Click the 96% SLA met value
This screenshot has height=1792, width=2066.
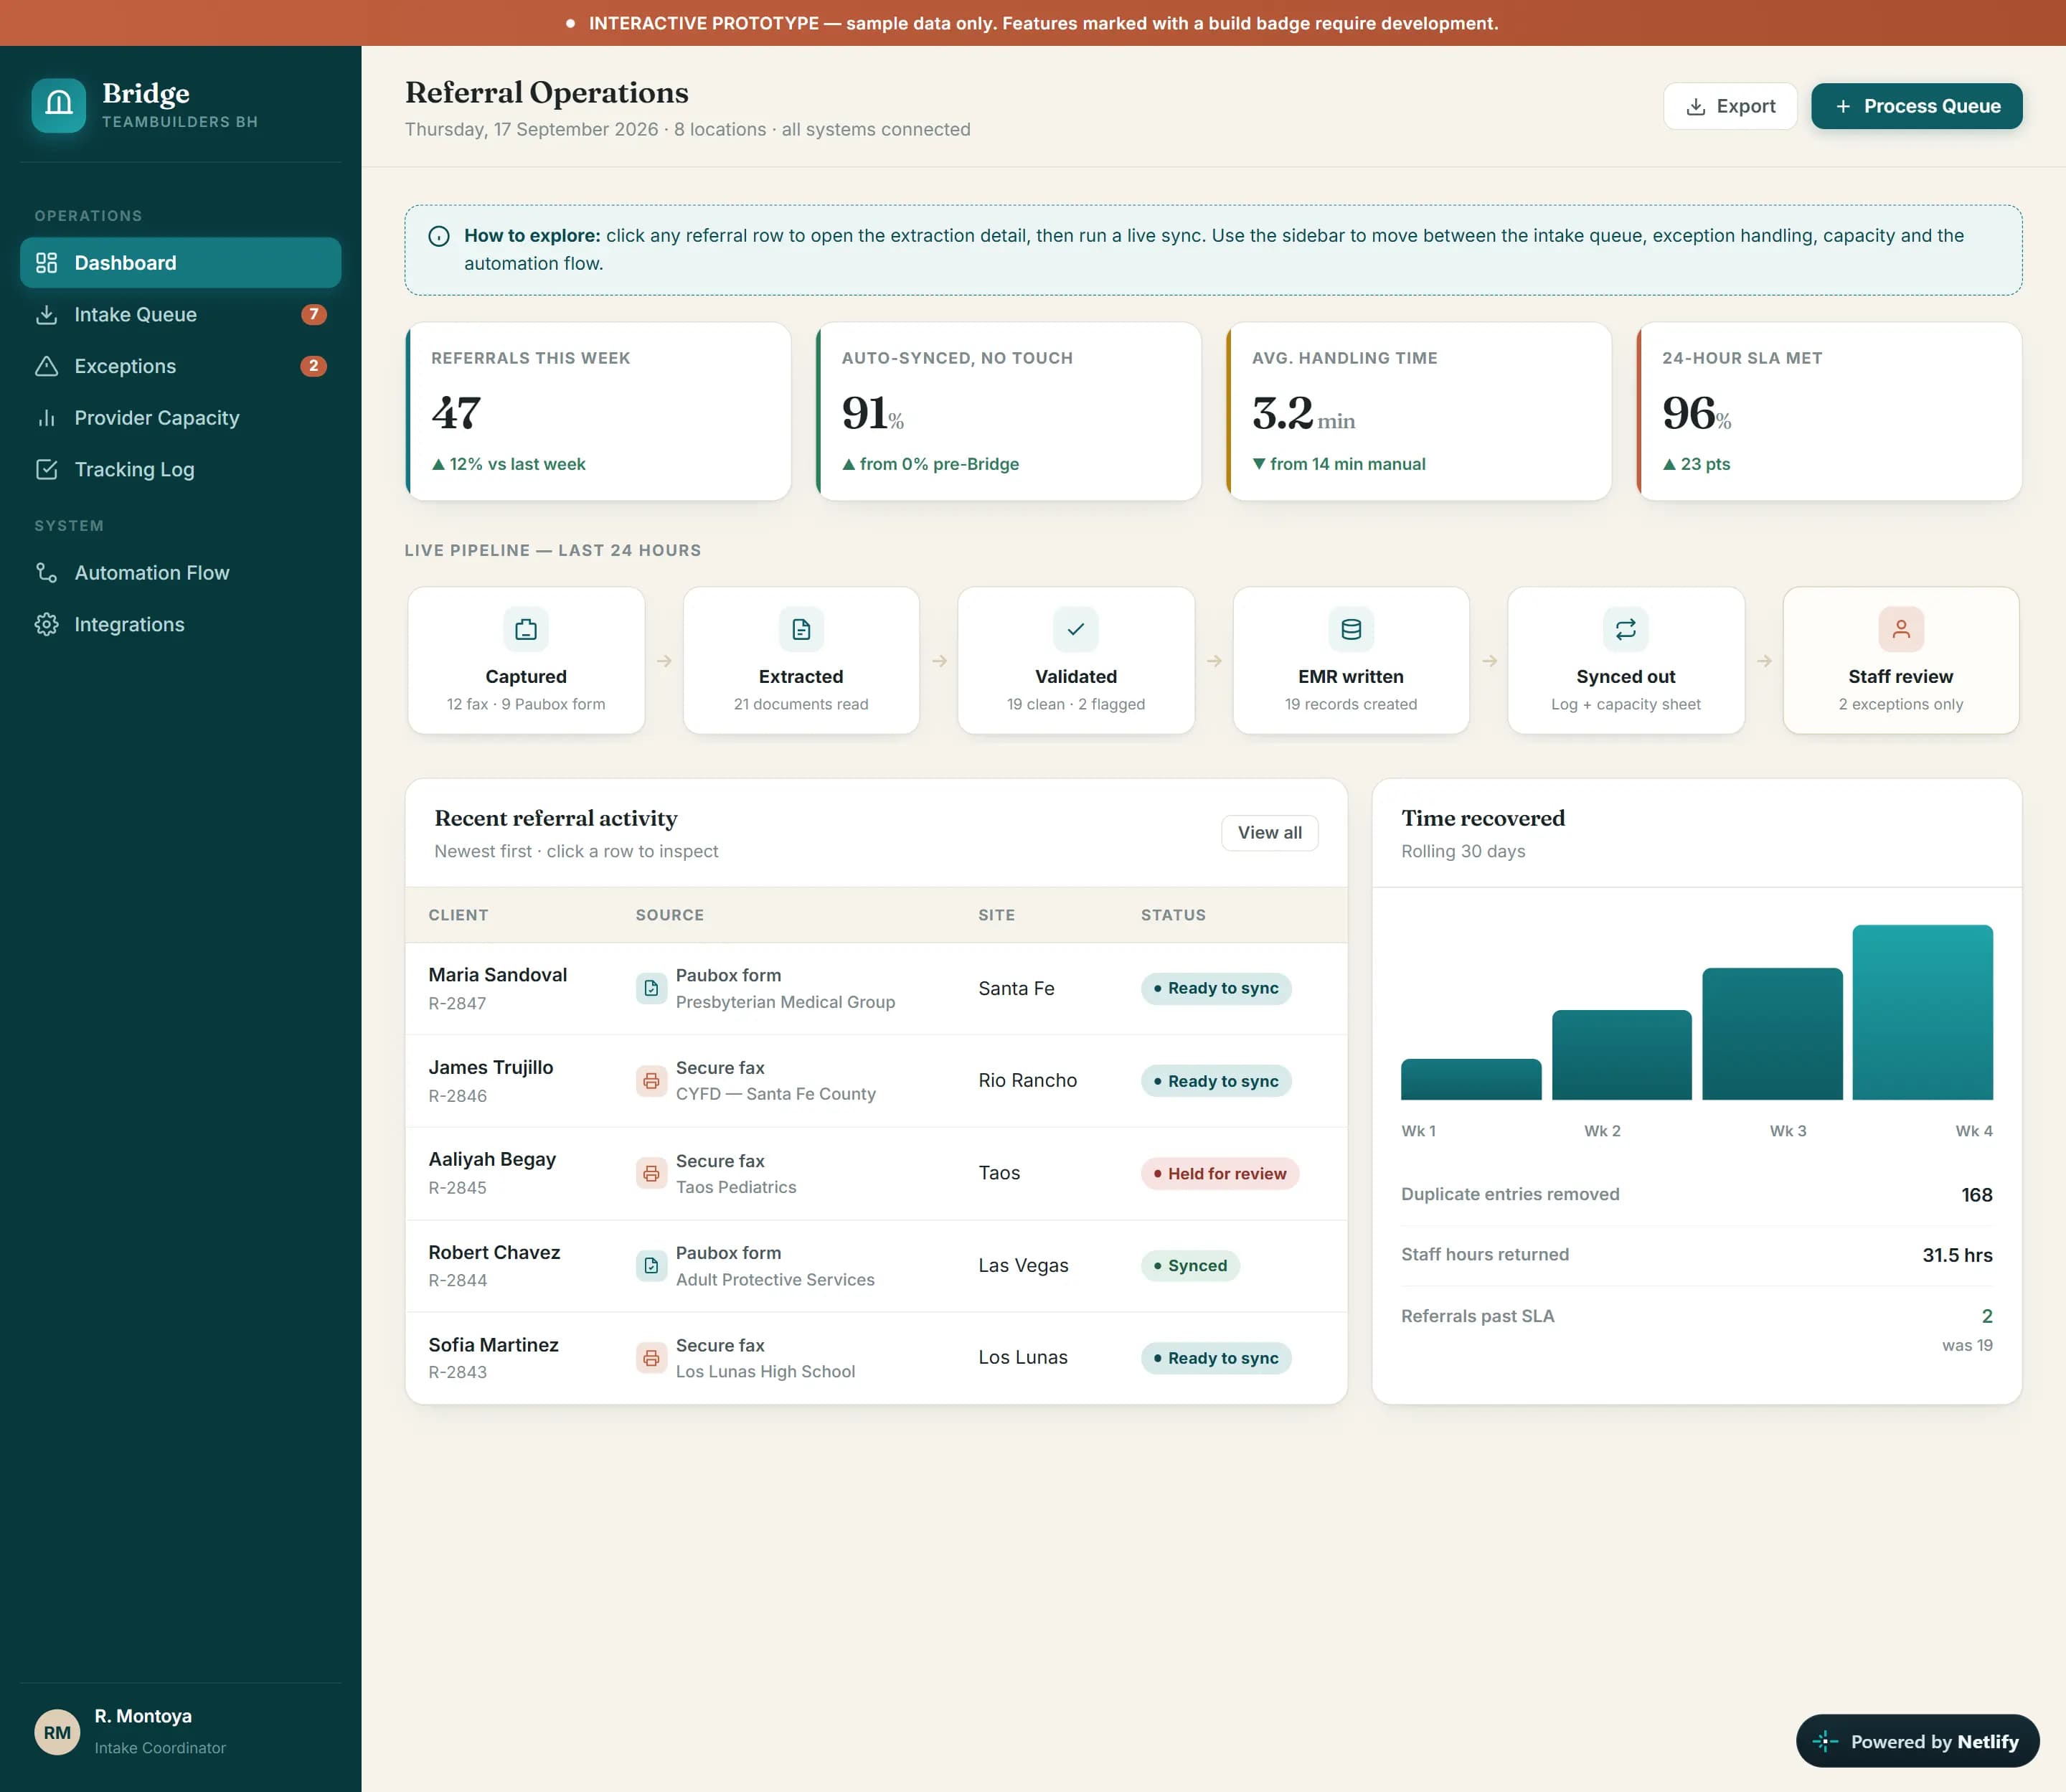[x=1696, y=413]
